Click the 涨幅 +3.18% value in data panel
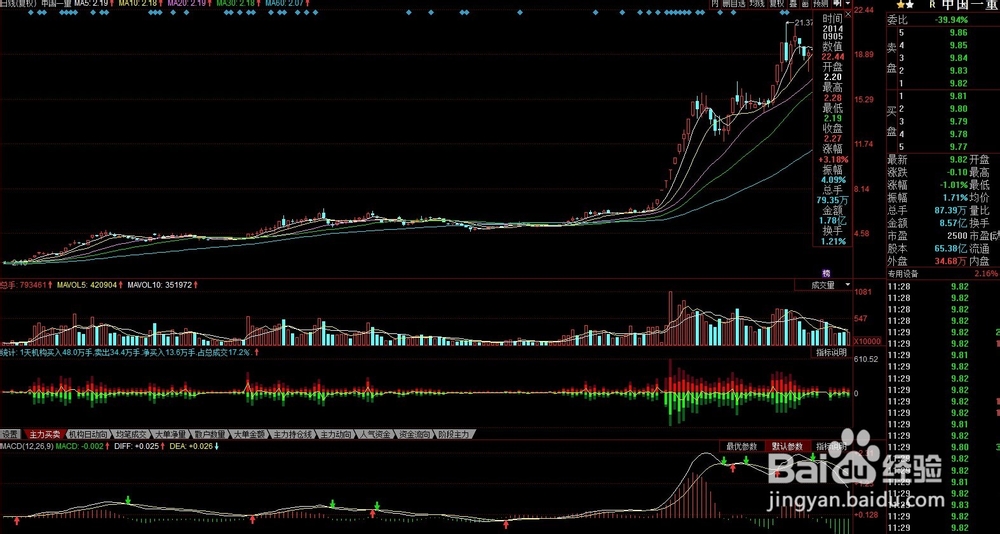Image resolution: width=1000 pixels, height=534 pixels. click(833, 159)
